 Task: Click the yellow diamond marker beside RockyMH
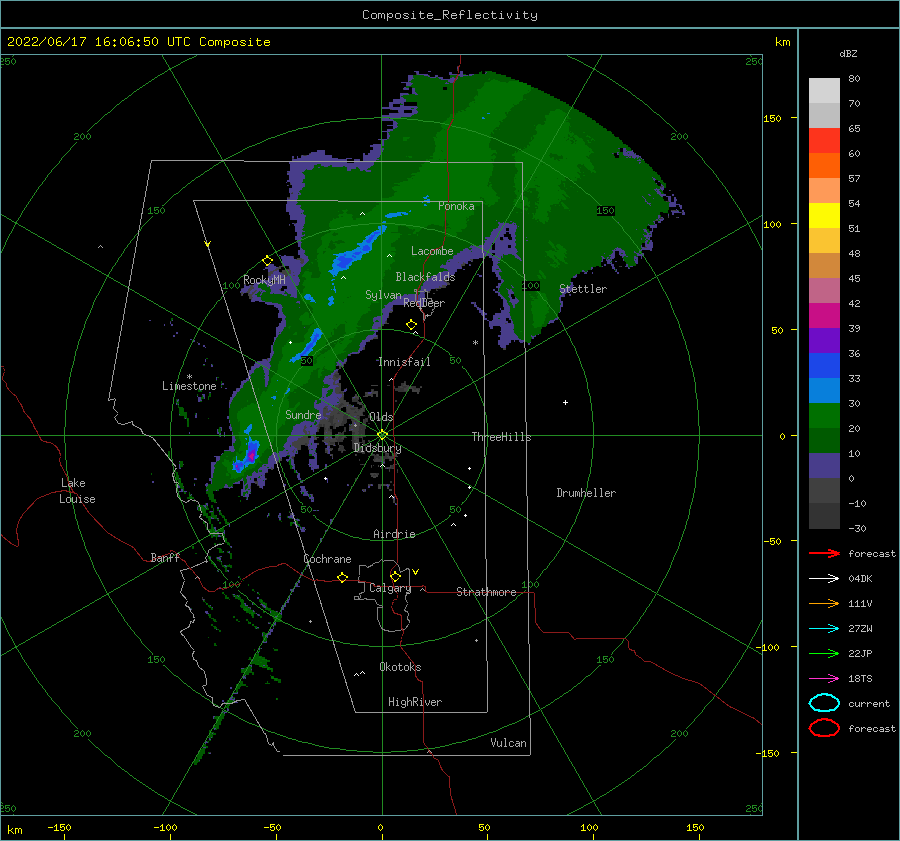coord(267,261)
